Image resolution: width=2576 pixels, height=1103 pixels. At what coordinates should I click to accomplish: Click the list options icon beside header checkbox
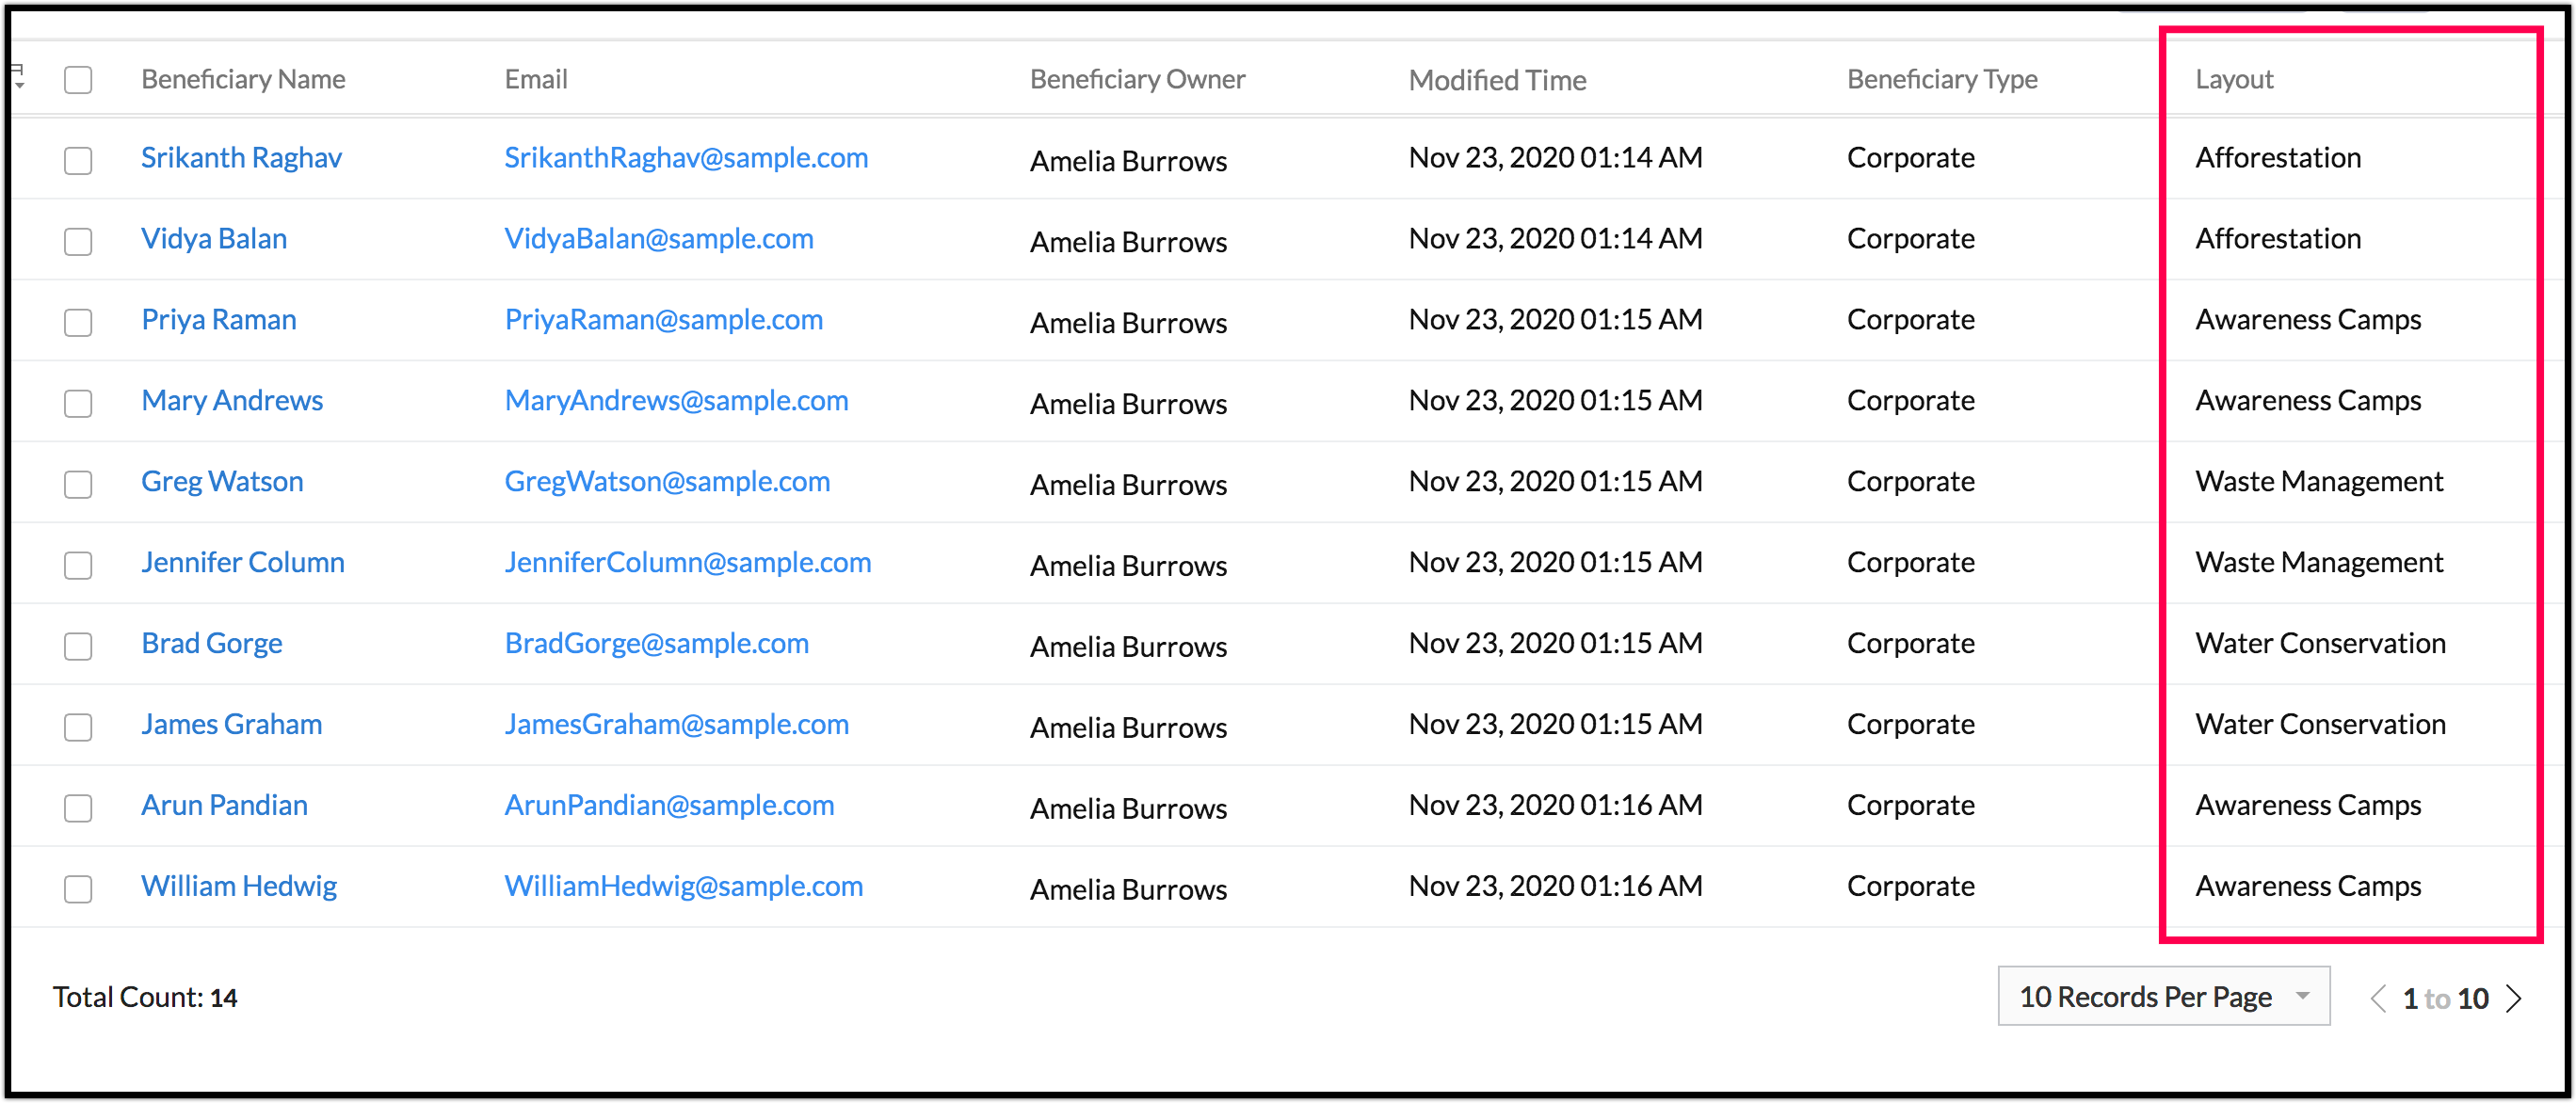tap(18, 76)
